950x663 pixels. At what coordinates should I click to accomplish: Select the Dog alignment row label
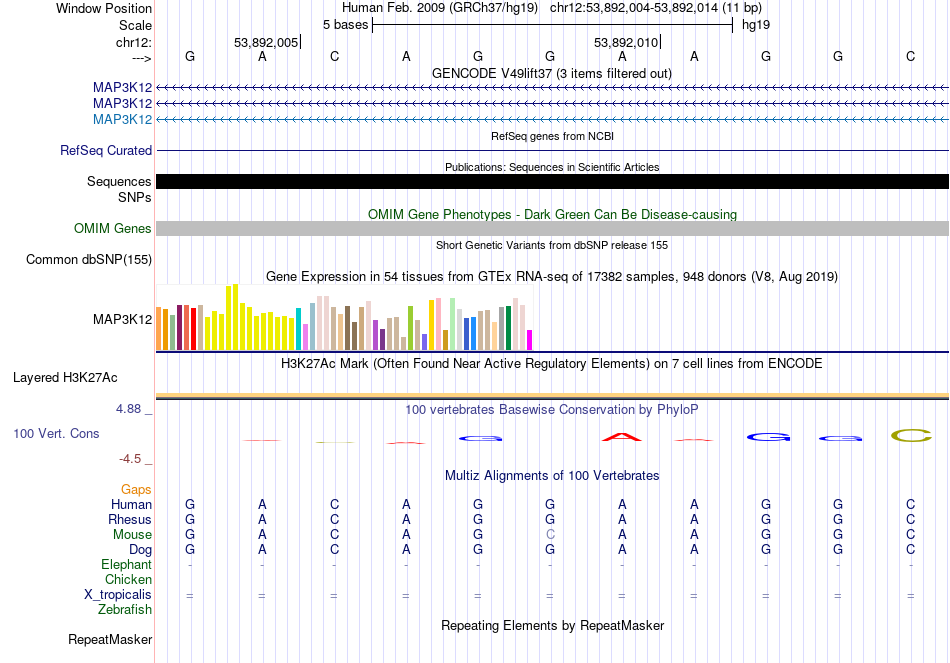(x=140, y=550)
